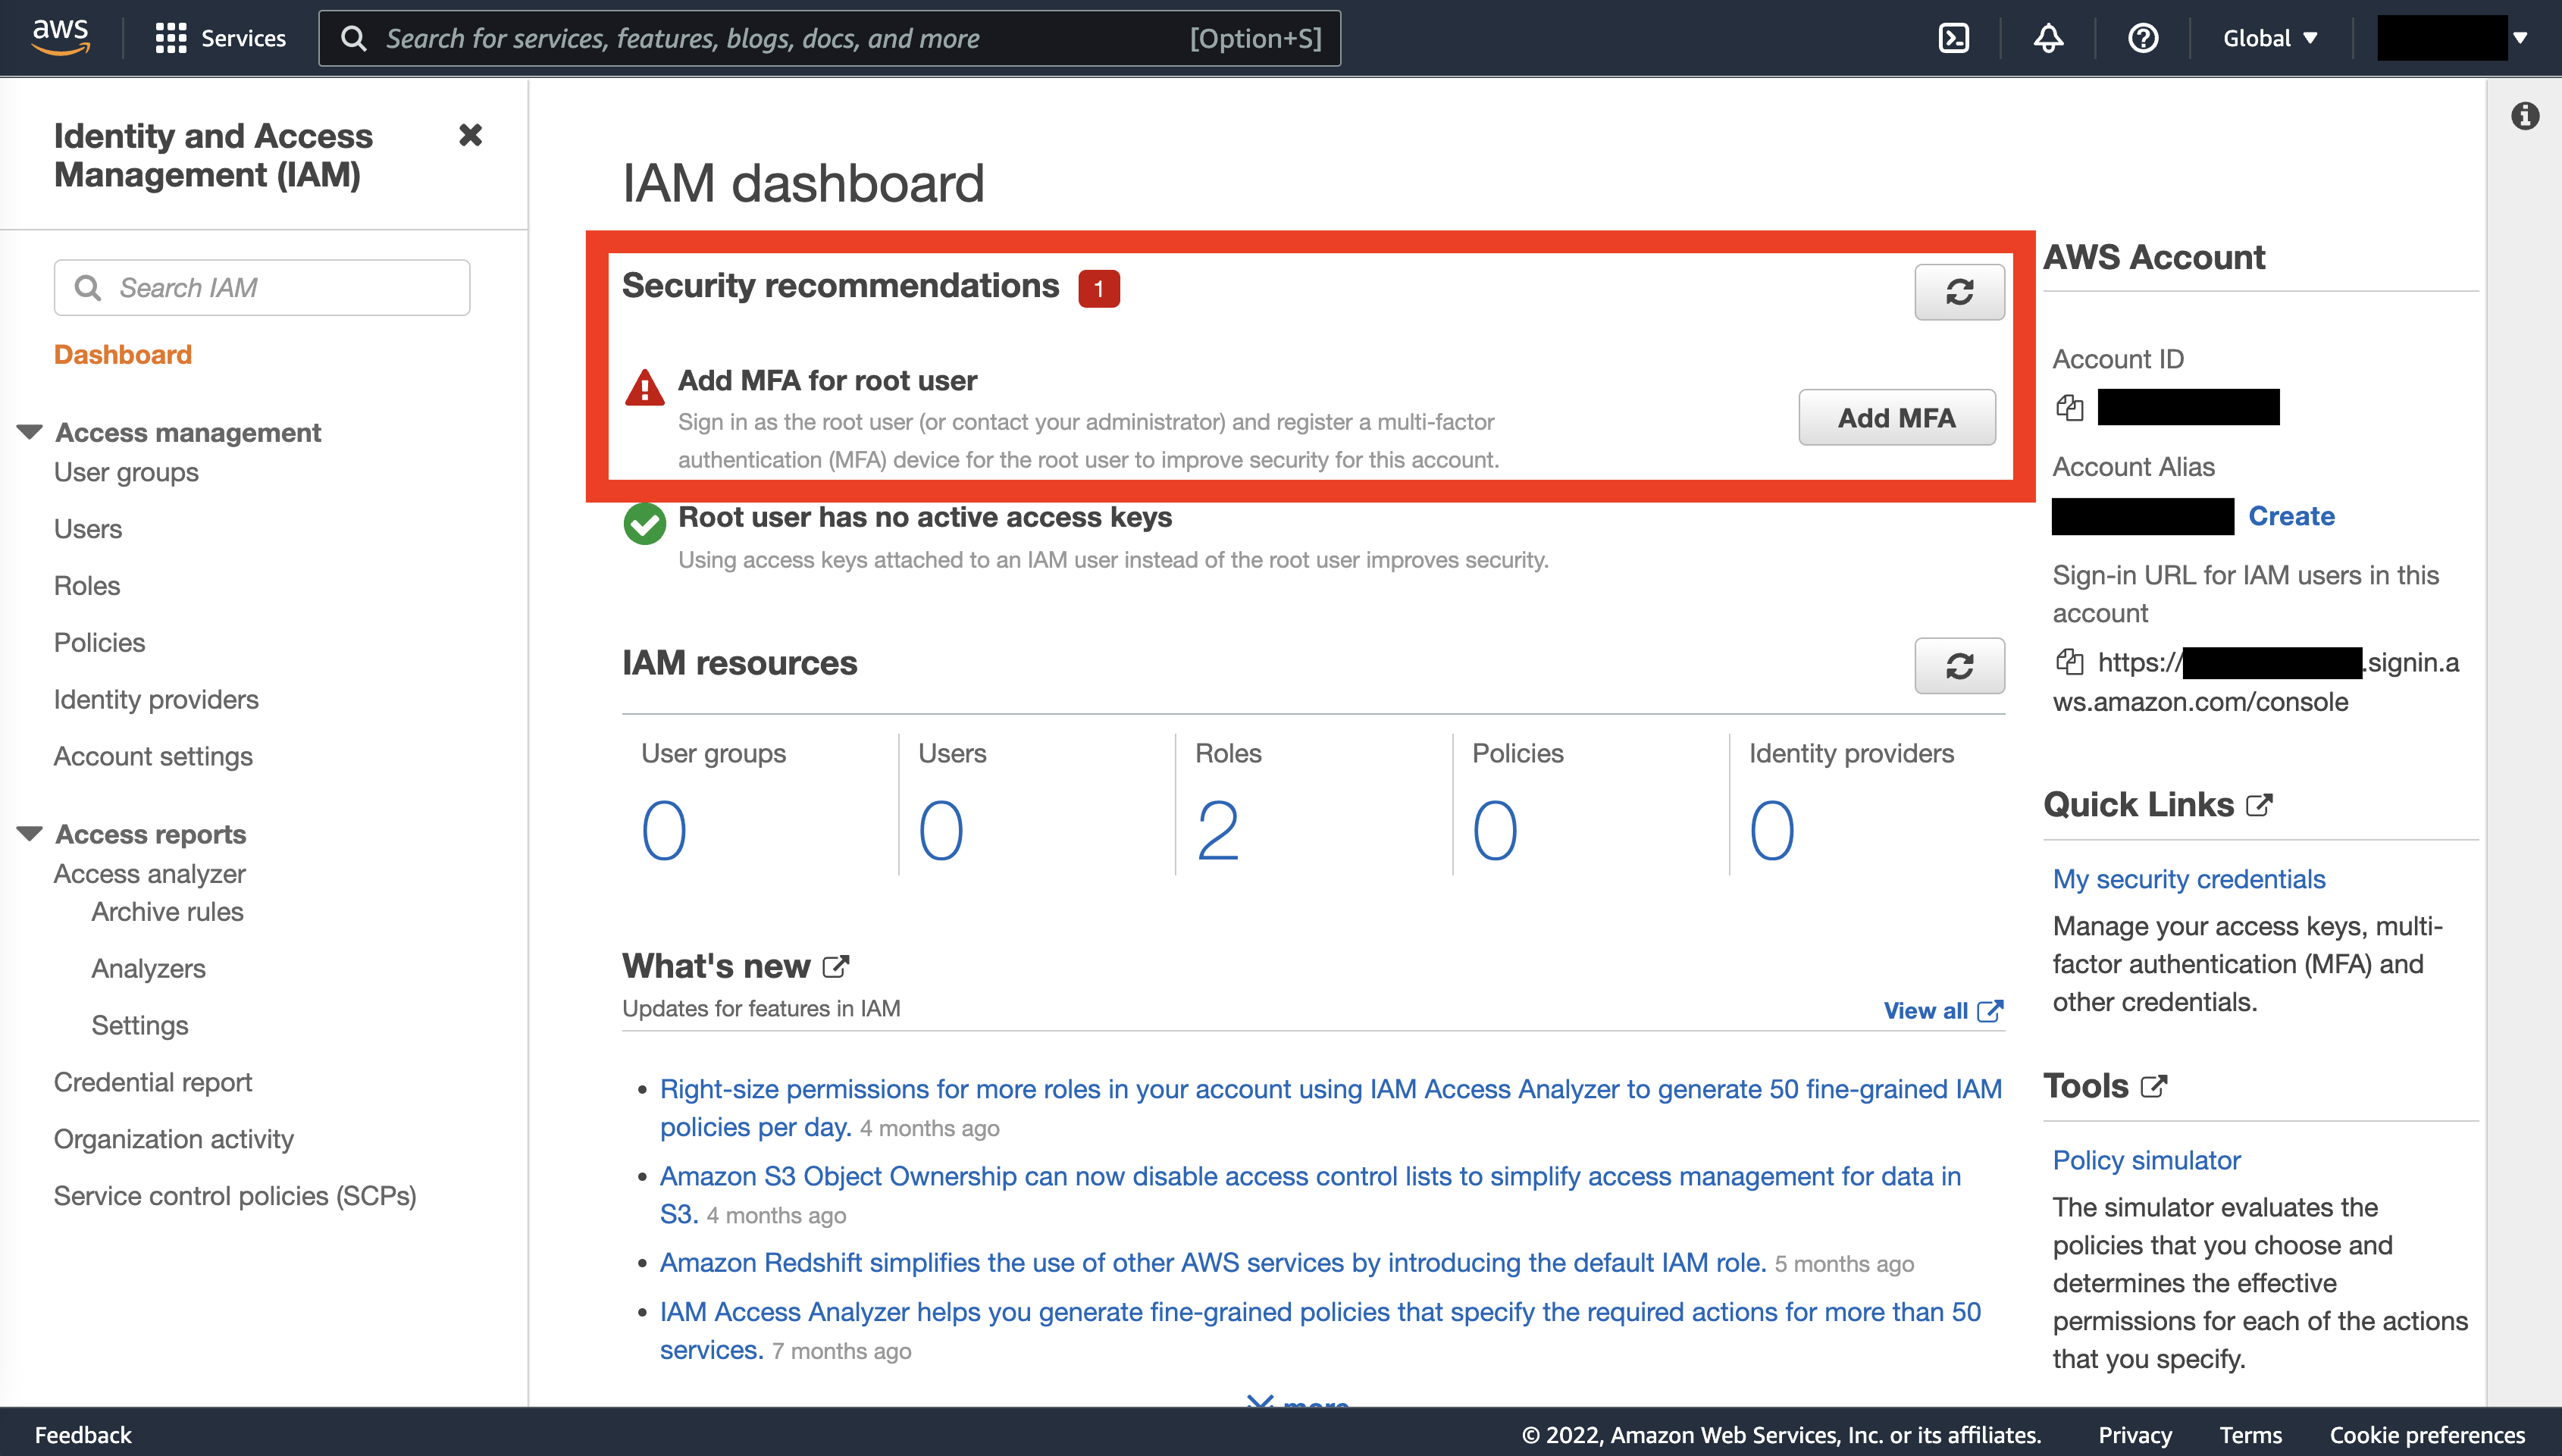Screen dimensions: 2562x1456
Task: Open Account settings in sidebar
Action: click(x=153, y=757)
